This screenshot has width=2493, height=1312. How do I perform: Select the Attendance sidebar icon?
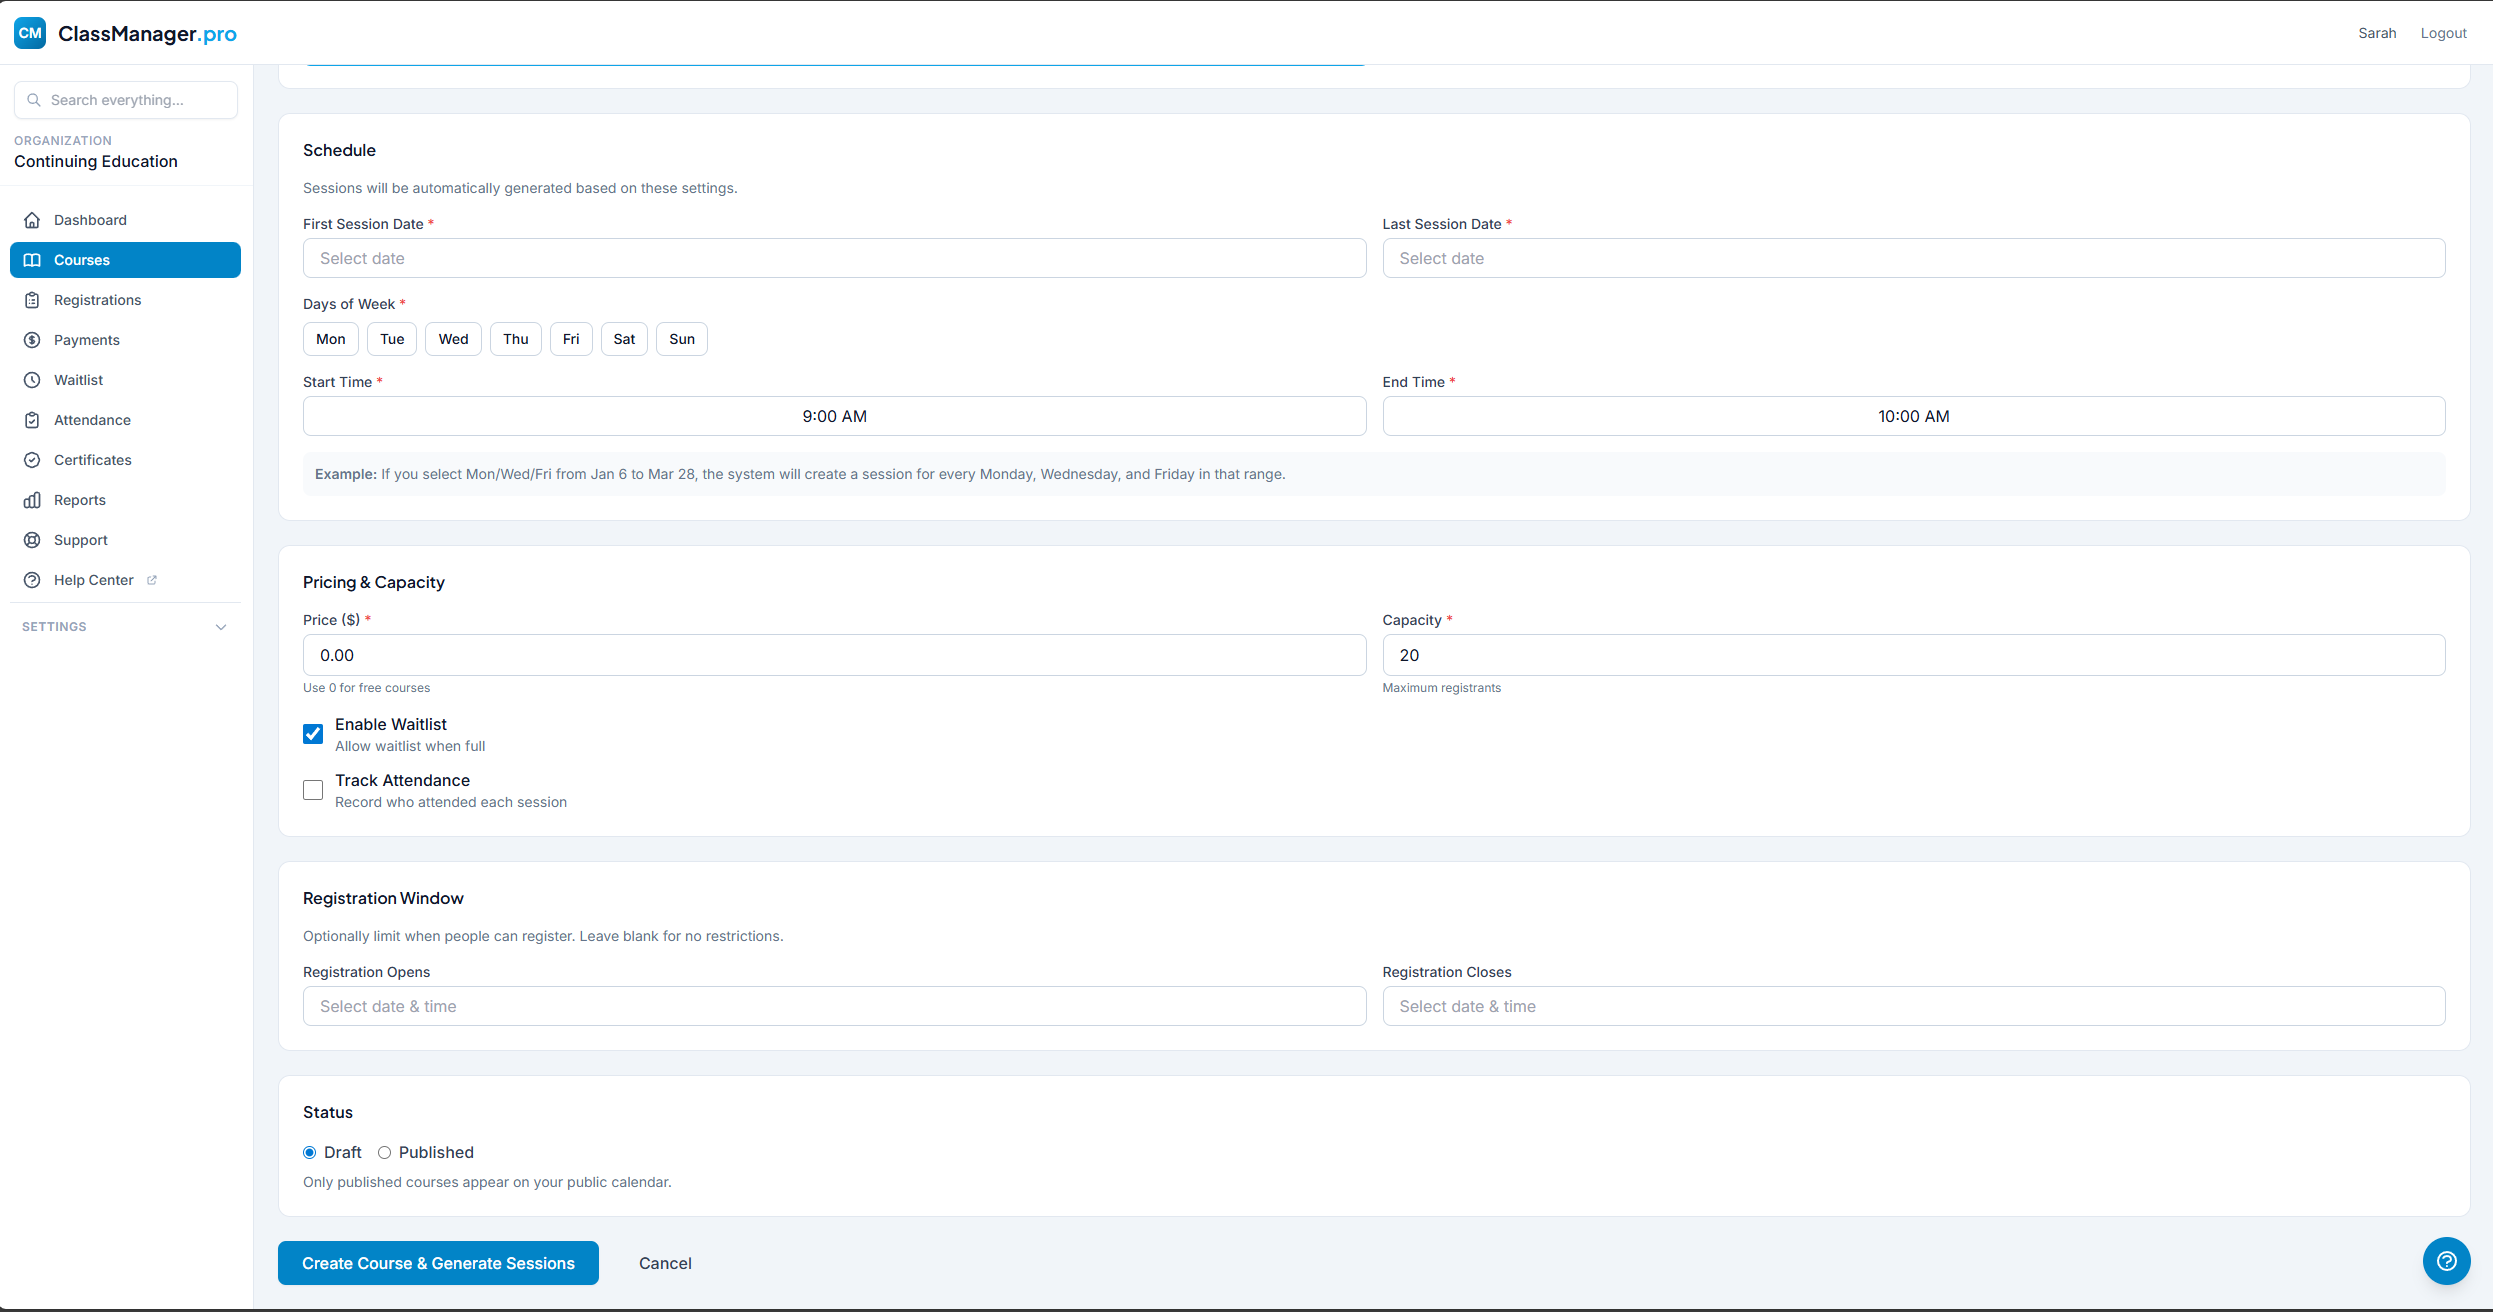[32, 419]
